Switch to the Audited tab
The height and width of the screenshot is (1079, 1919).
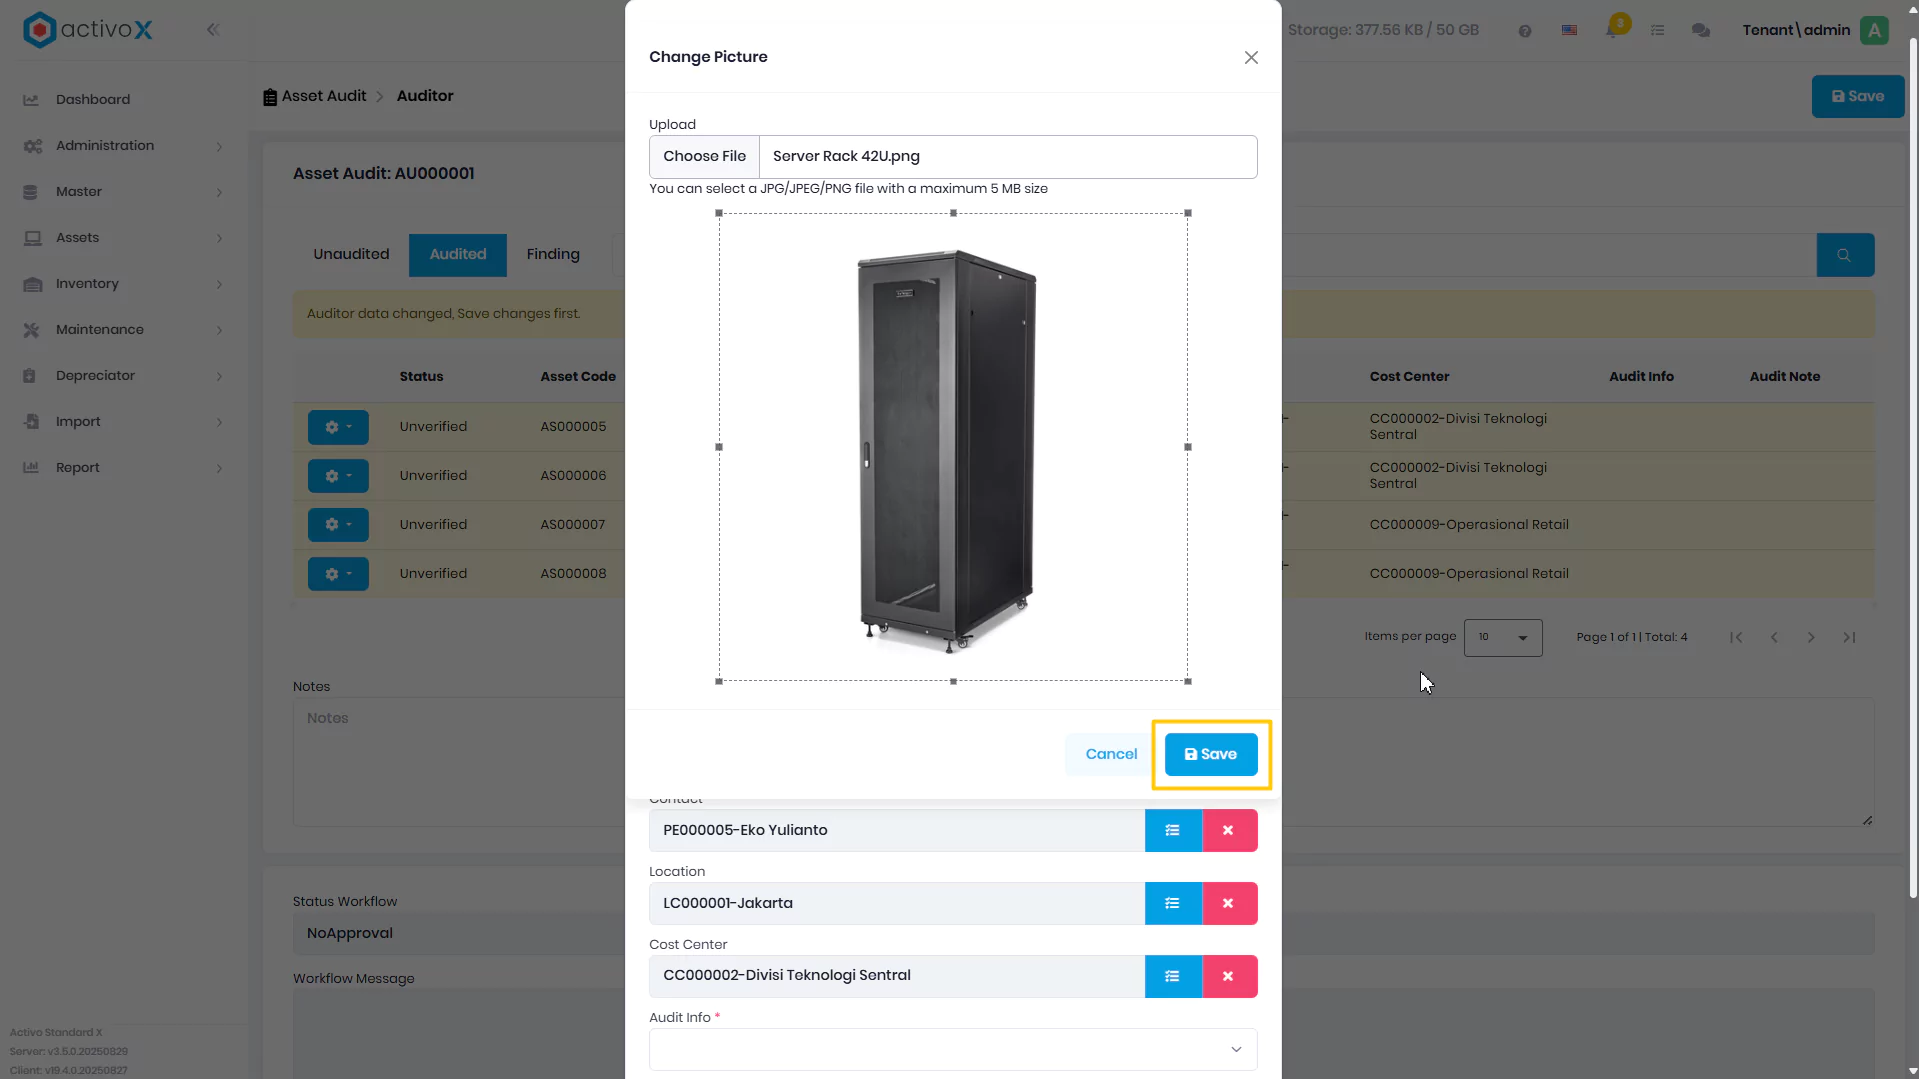[x=458, y=255]
